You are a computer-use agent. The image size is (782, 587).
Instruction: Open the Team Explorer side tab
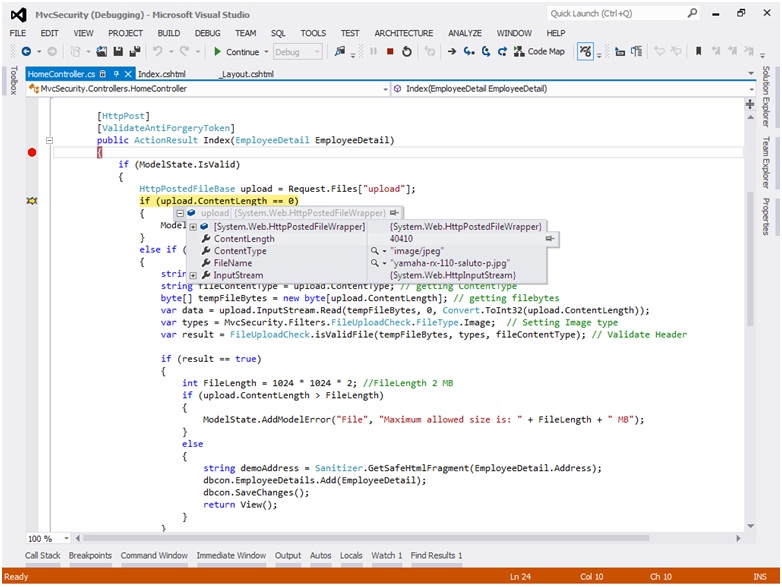click(766, 163)
